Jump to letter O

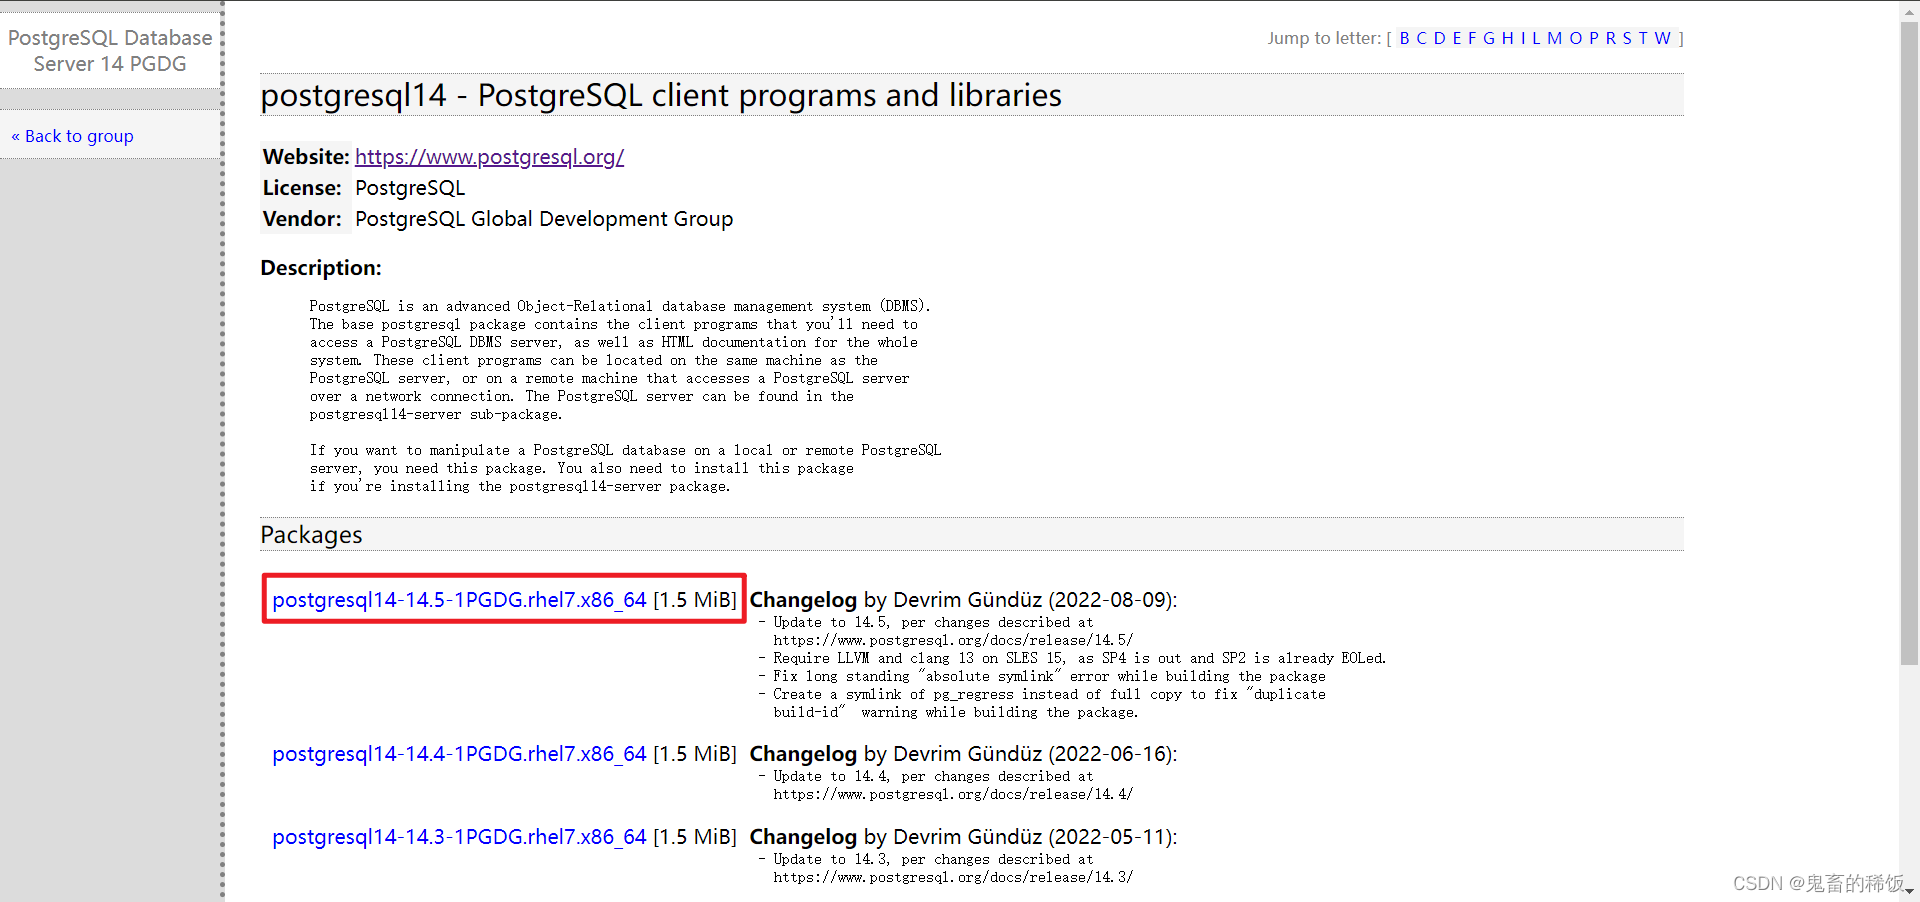1576,38
